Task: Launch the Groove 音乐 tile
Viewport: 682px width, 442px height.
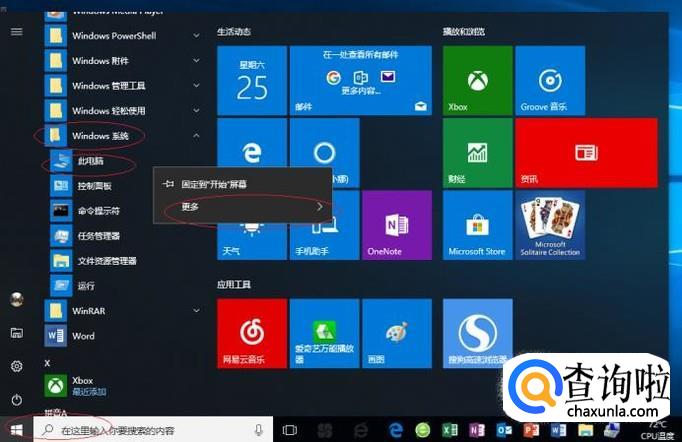Action: point(548,78)
